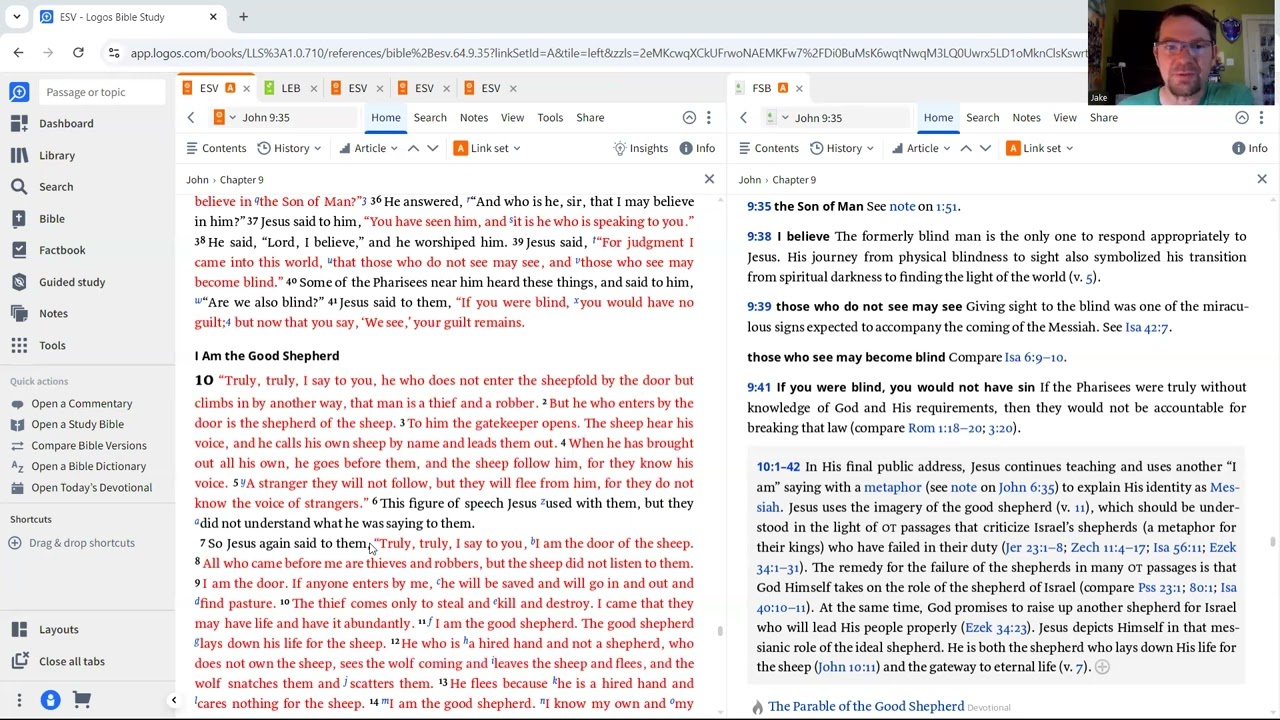Open the Tools tab in ESV panel

(x=550, y=118)
